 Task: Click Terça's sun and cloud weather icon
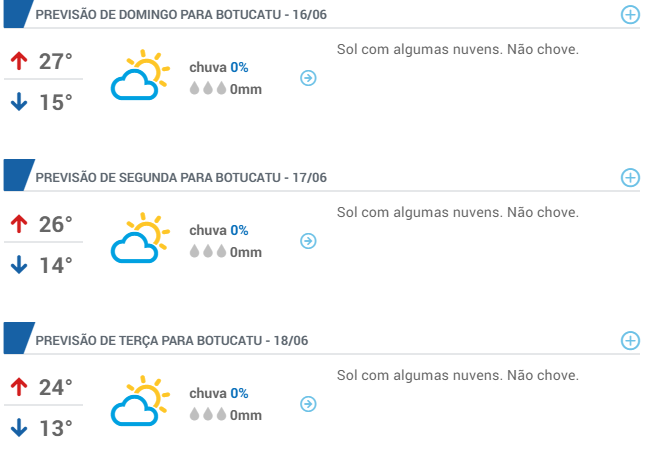click(x=140, y=401)
